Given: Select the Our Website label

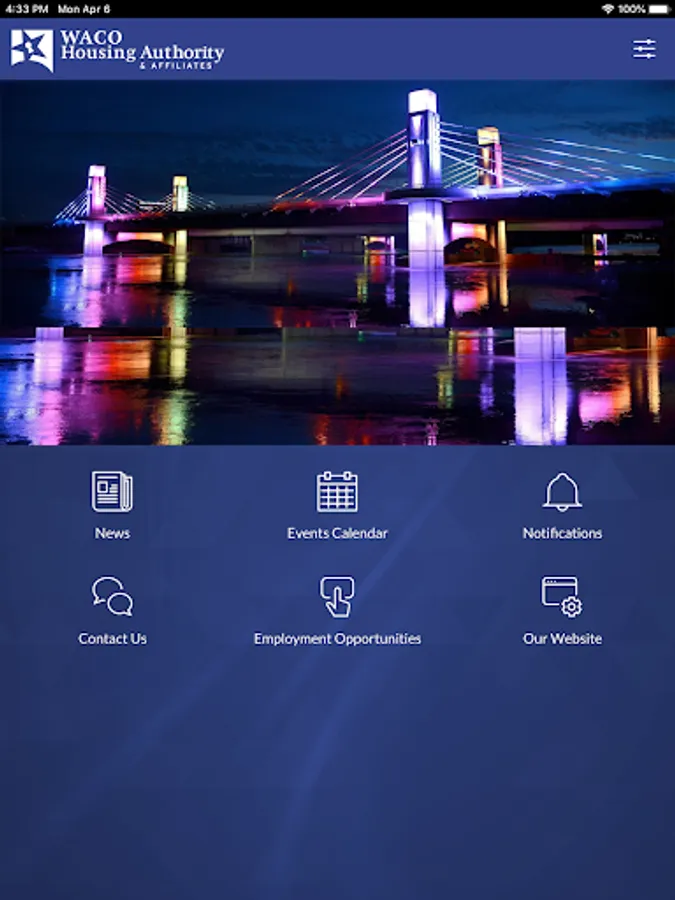Looking at the screenshot, I should point(562,639).
